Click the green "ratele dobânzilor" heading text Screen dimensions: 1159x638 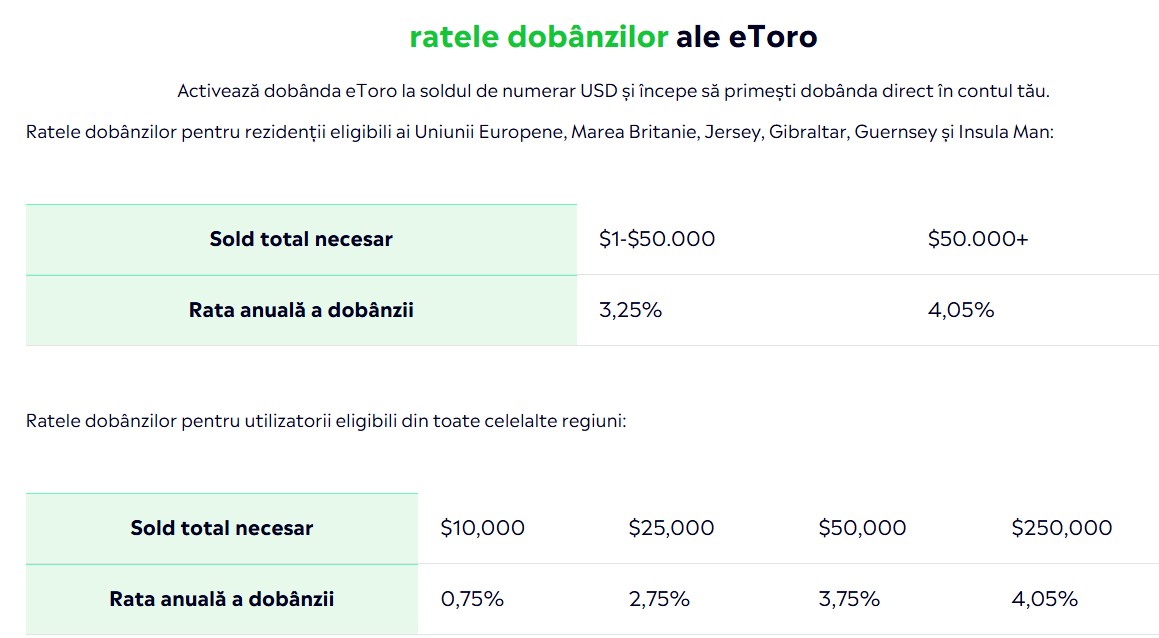click(538, 37)
